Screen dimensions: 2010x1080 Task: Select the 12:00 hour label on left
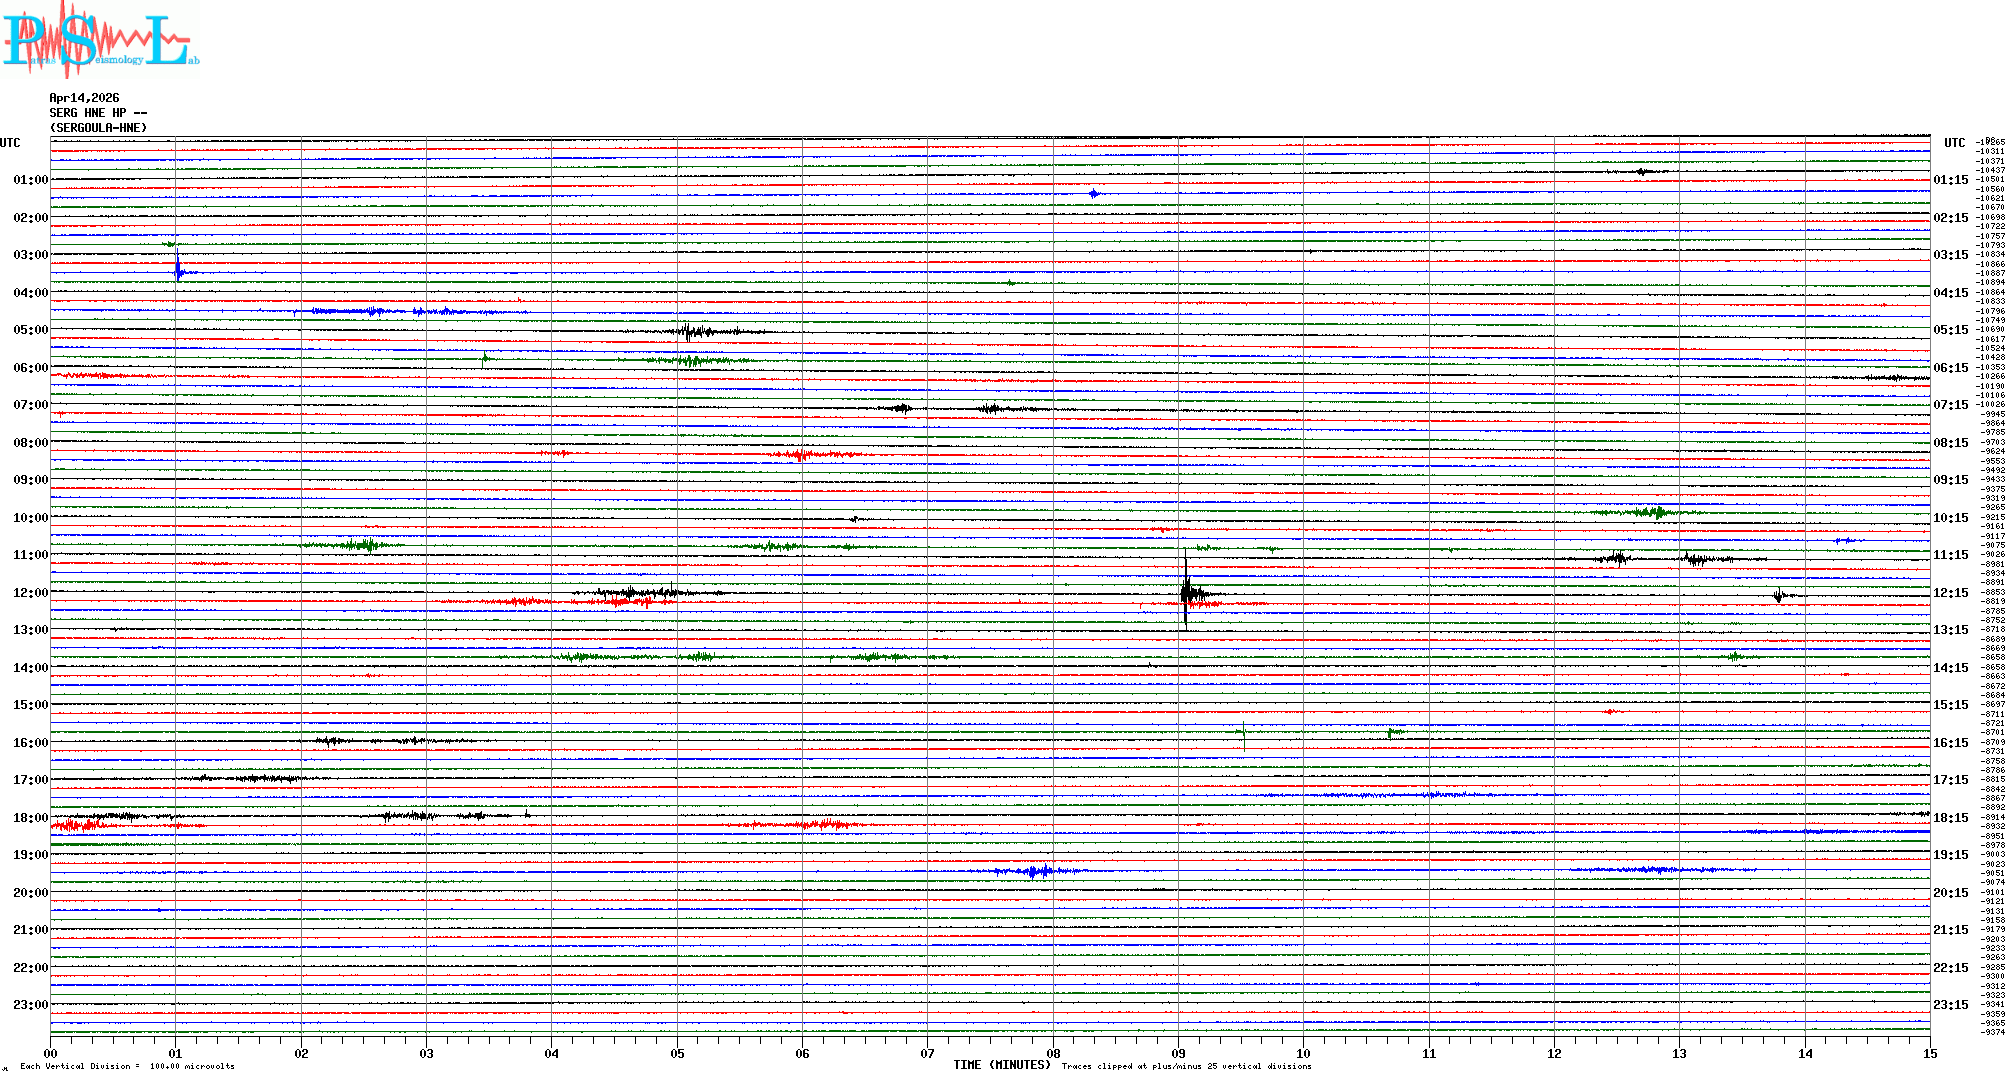pyautogui.click(x=30, y=593)
